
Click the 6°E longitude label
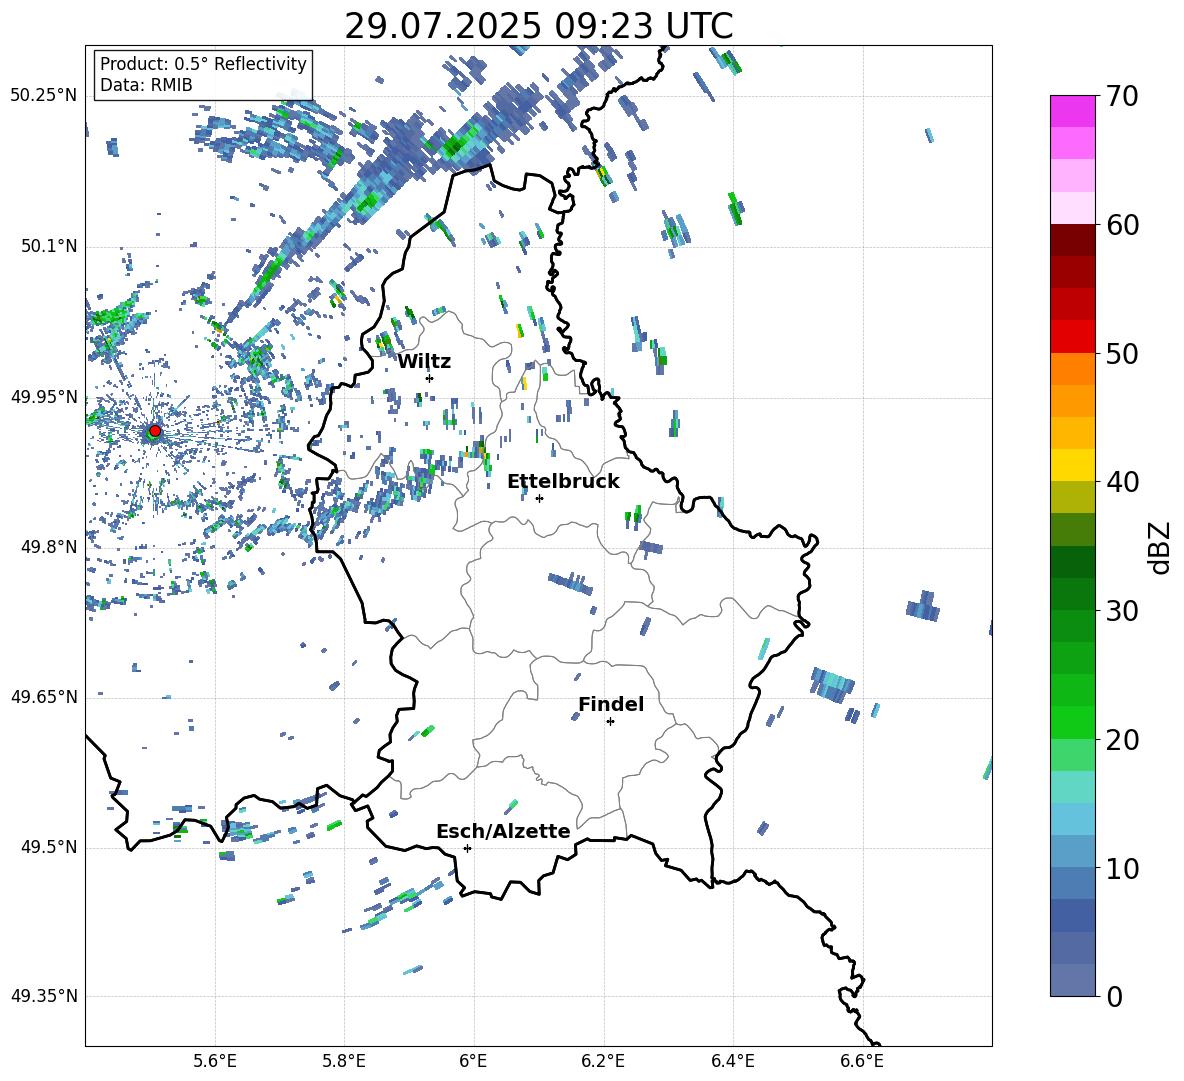pos(473,1061)
